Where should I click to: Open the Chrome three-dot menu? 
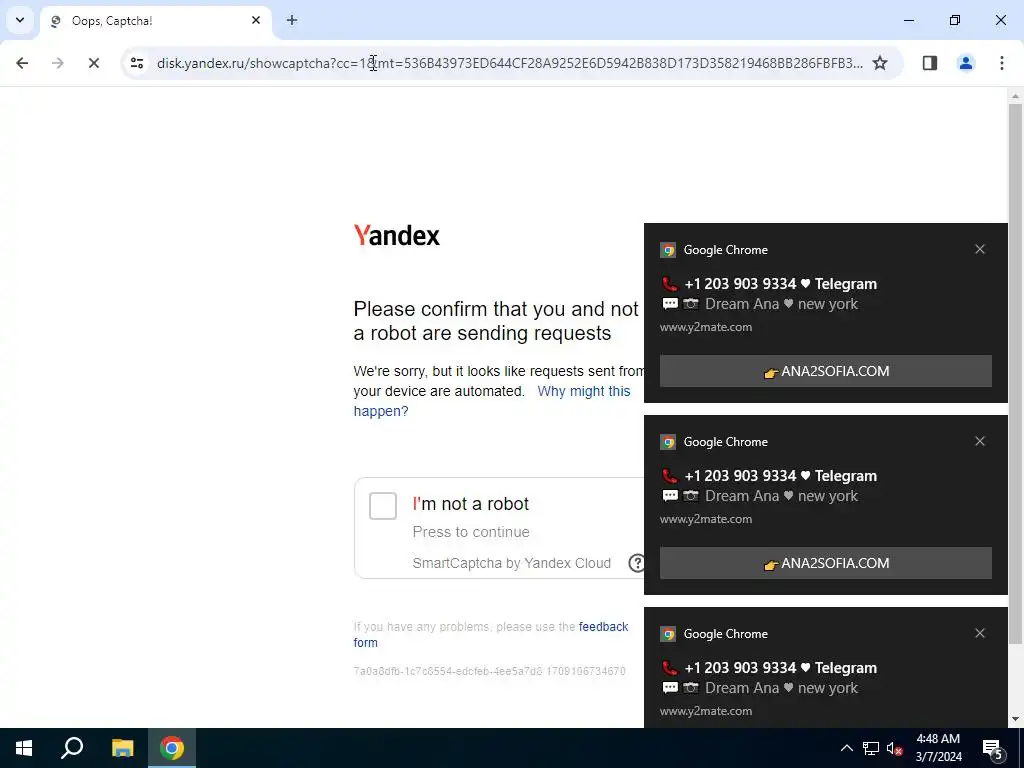1002,63
